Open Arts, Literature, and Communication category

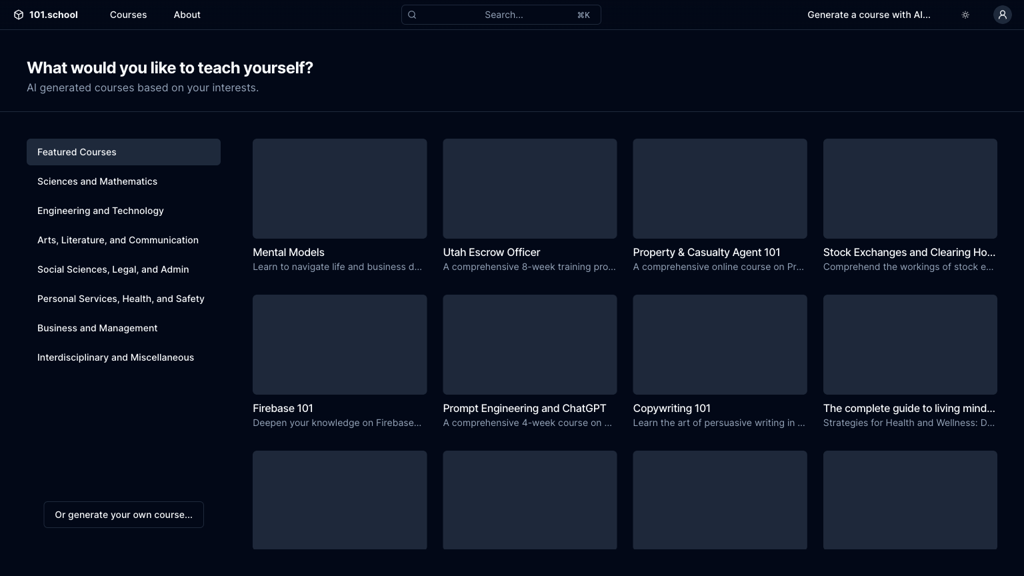(117, 240)
